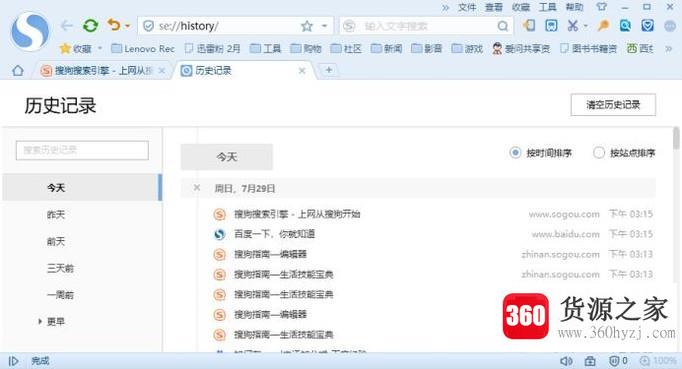Open the screenshot tool dropdown arrow
Screen dimensions: 682x369
[585, 26]
